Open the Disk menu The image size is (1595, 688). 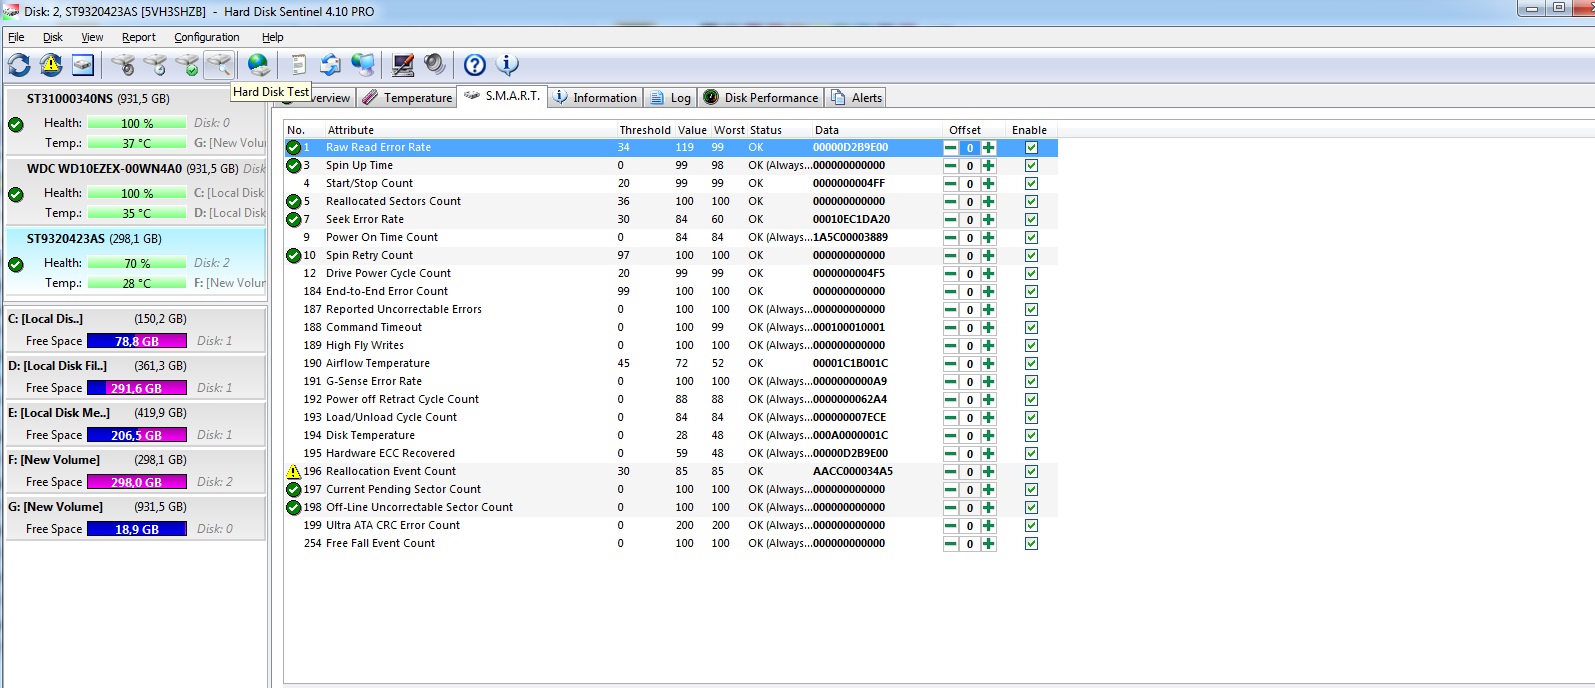coord(53,37)
